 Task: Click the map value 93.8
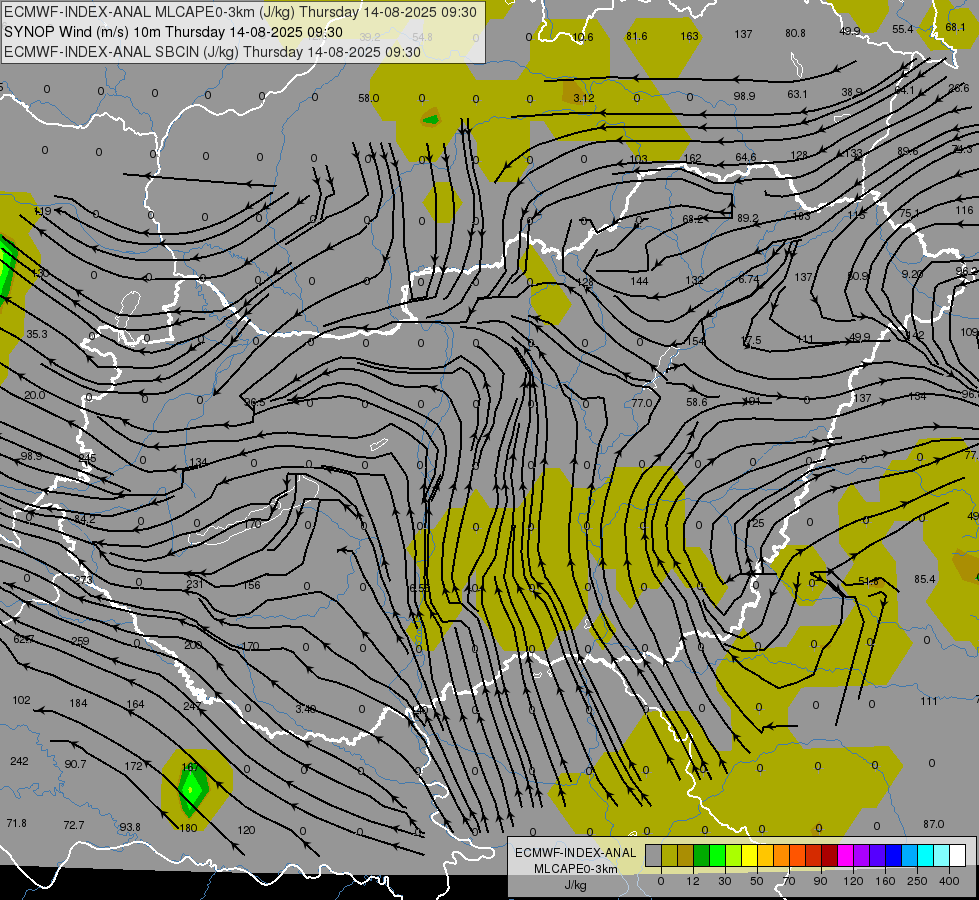tap(130, 828)
